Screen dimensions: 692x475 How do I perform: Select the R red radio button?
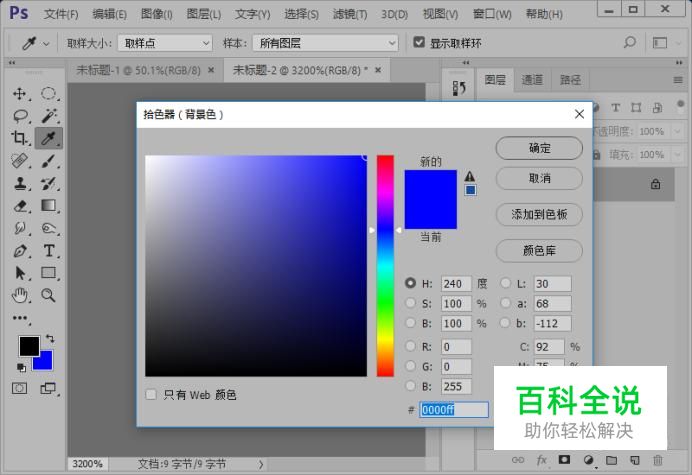point(410,346)
